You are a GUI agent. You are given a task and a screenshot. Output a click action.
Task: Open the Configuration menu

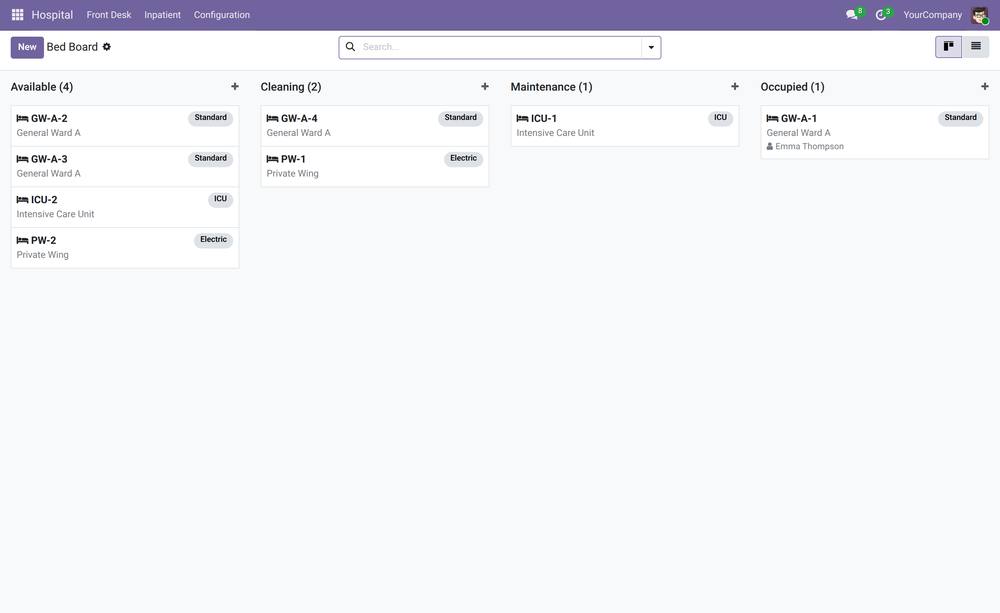tap(222, 15)
